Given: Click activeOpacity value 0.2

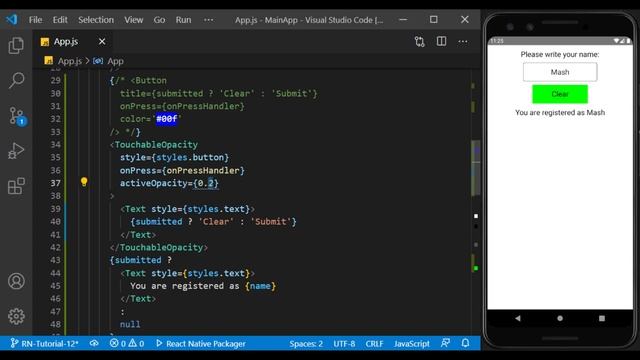Looking at the screenshot, I should 206,183.
